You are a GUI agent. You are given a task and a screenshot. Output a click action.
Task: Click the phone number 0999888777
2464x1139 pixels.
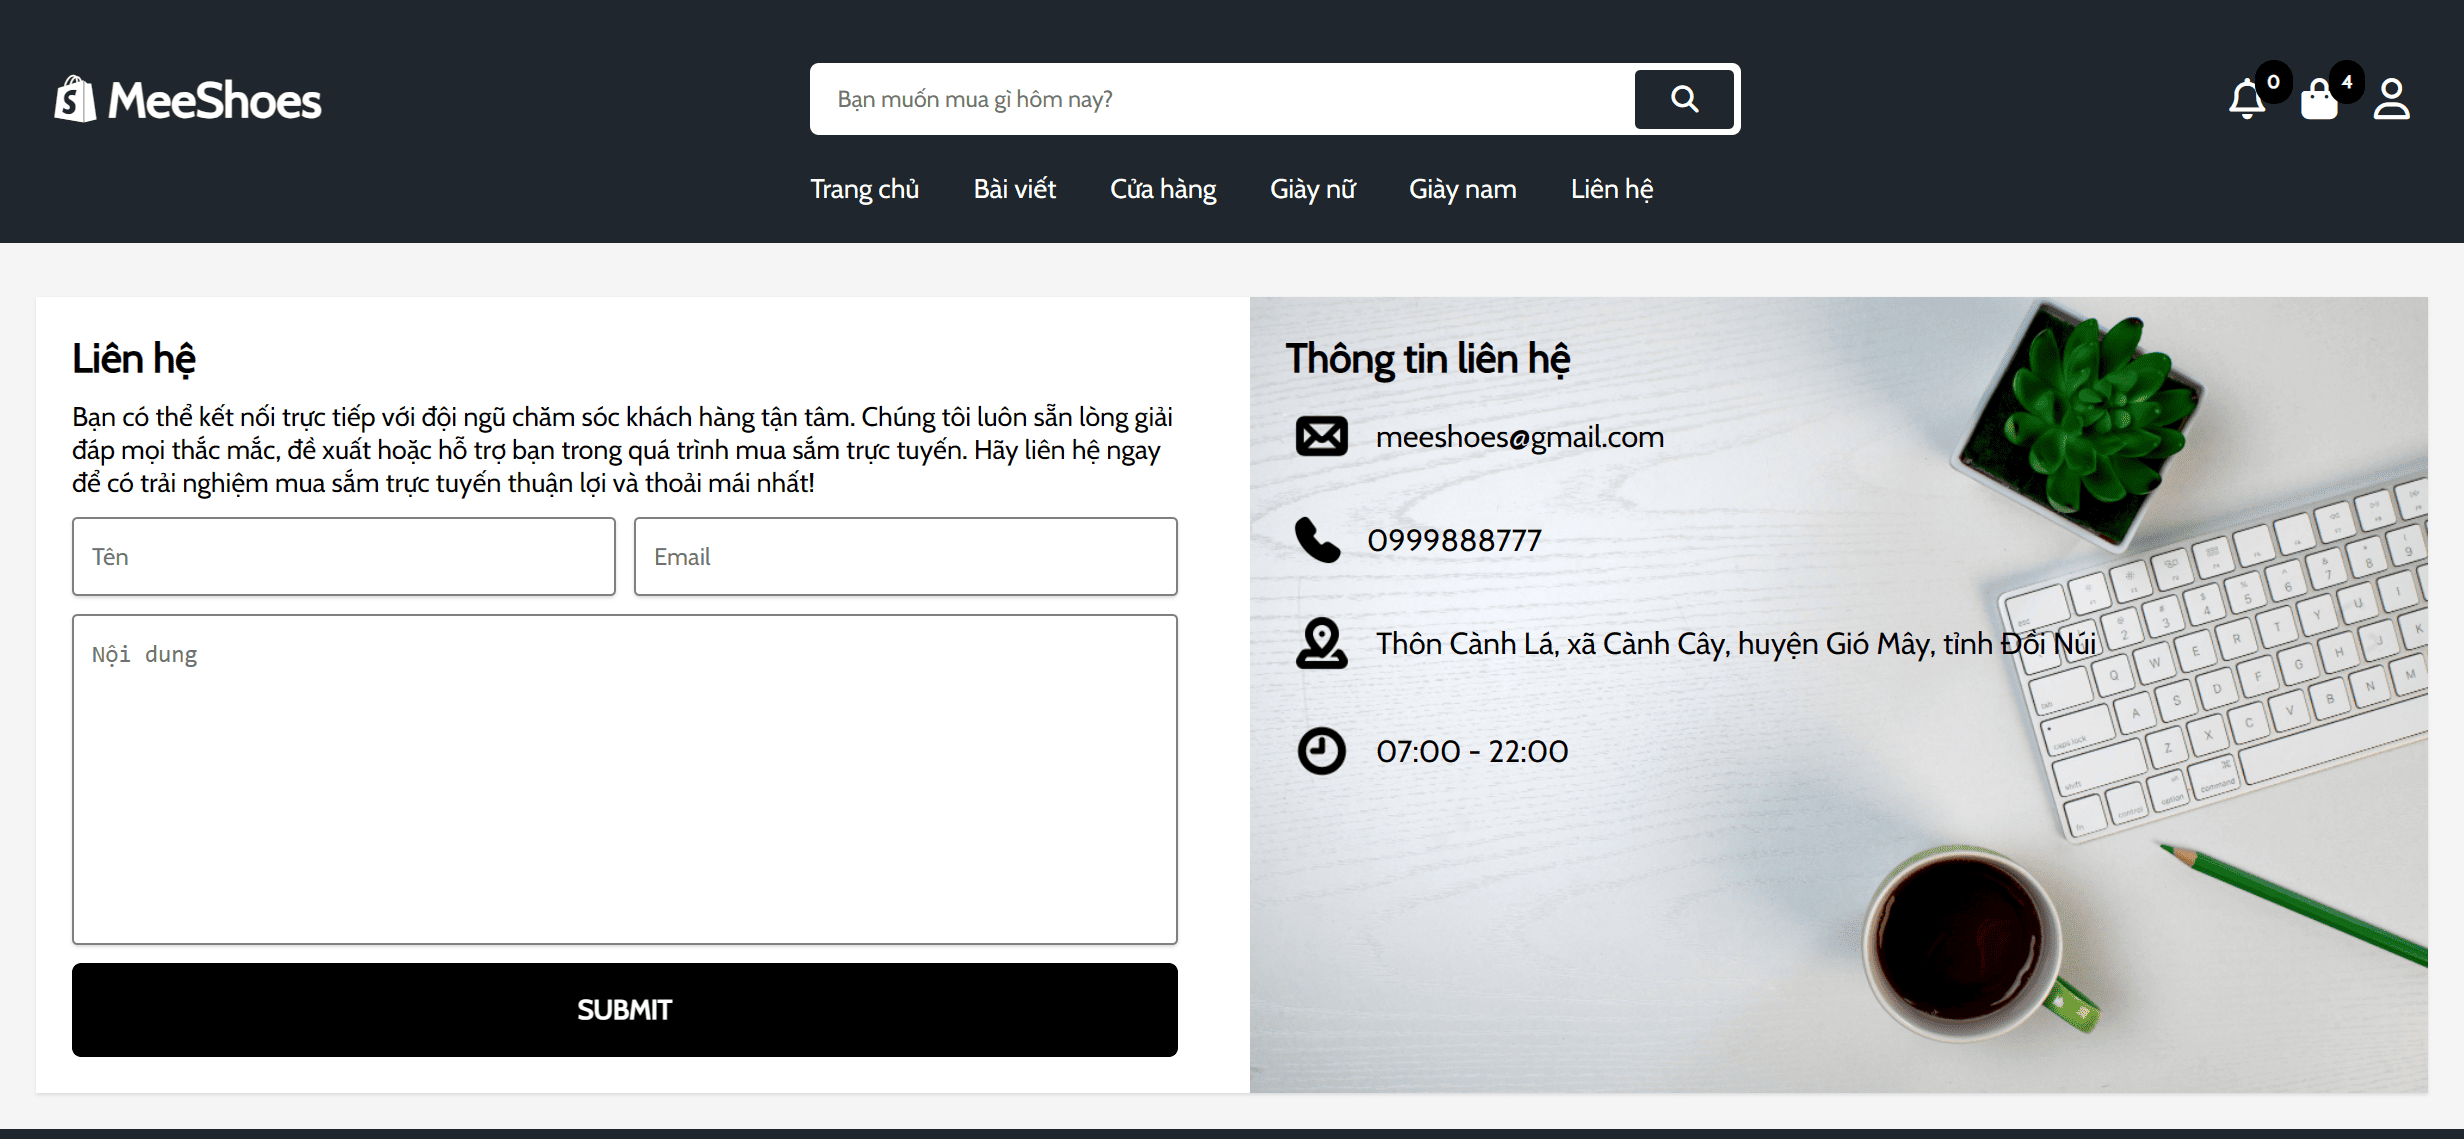(1455, 541)
